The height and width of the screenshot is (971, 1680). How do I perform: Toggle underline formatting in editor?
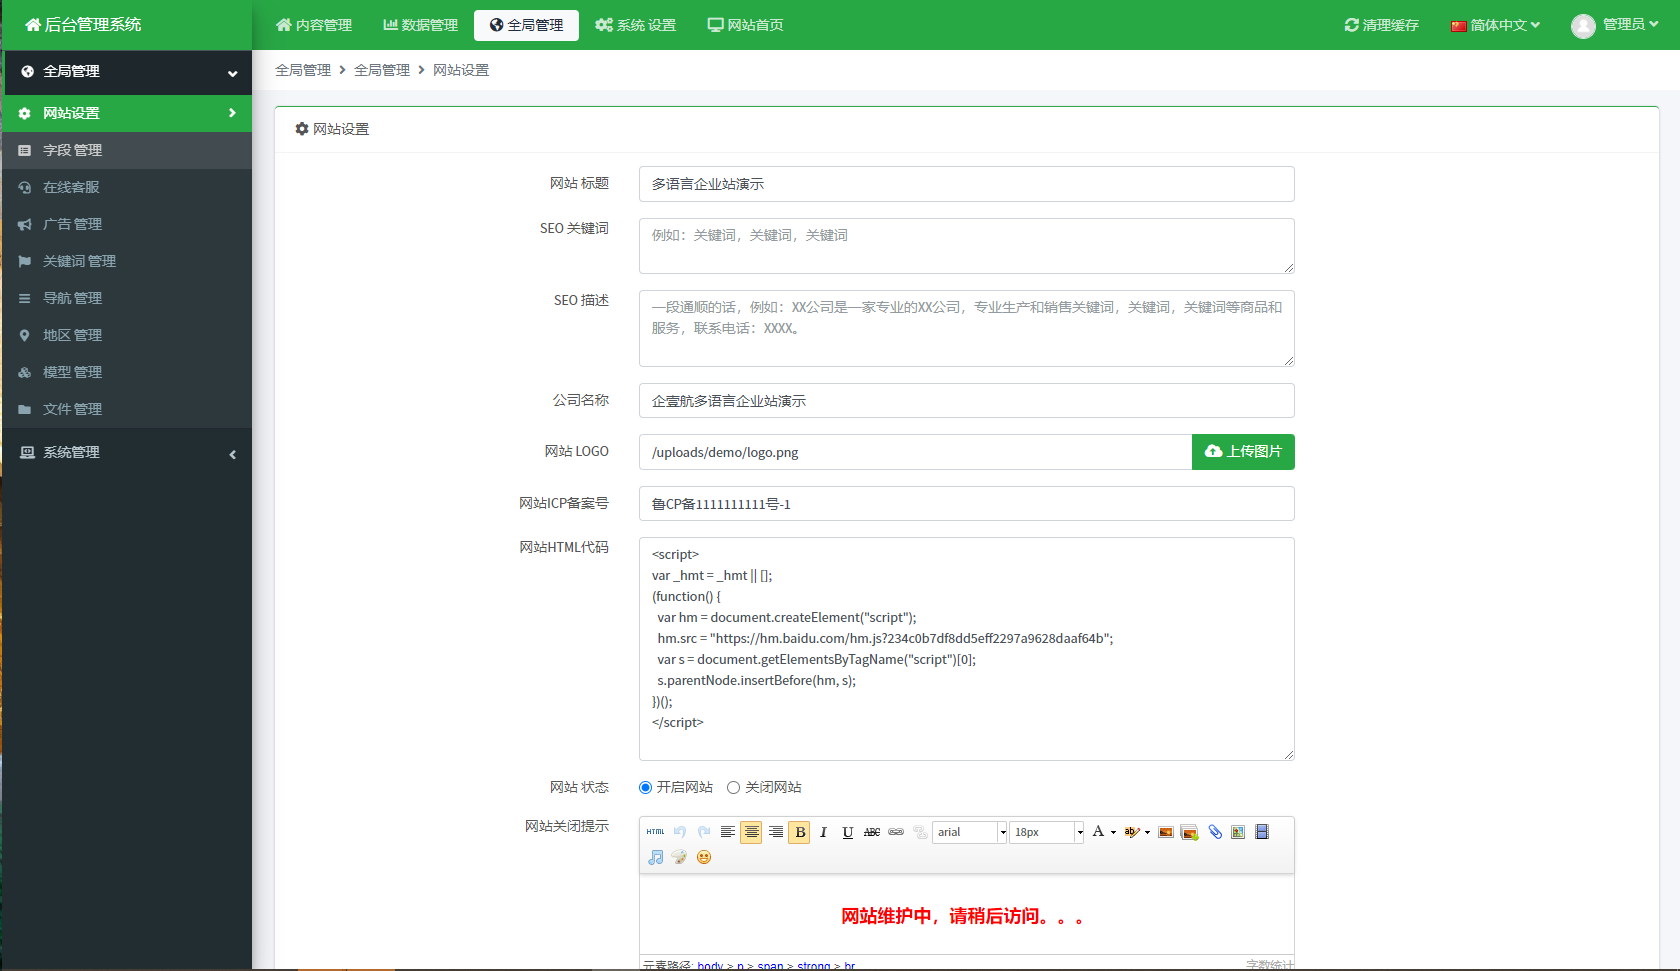pyautogui.click(x=848, y=832)
